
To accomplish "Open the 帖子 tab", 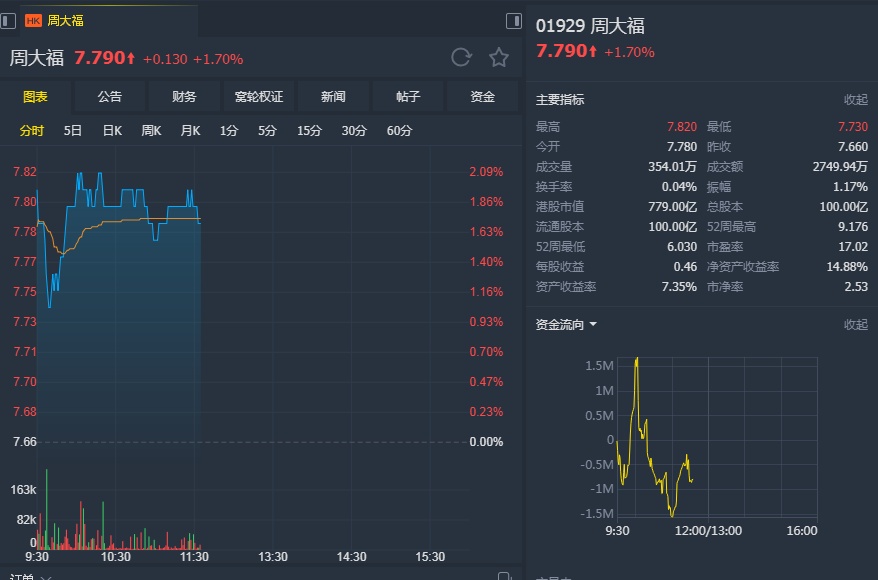I will [408, 97].
